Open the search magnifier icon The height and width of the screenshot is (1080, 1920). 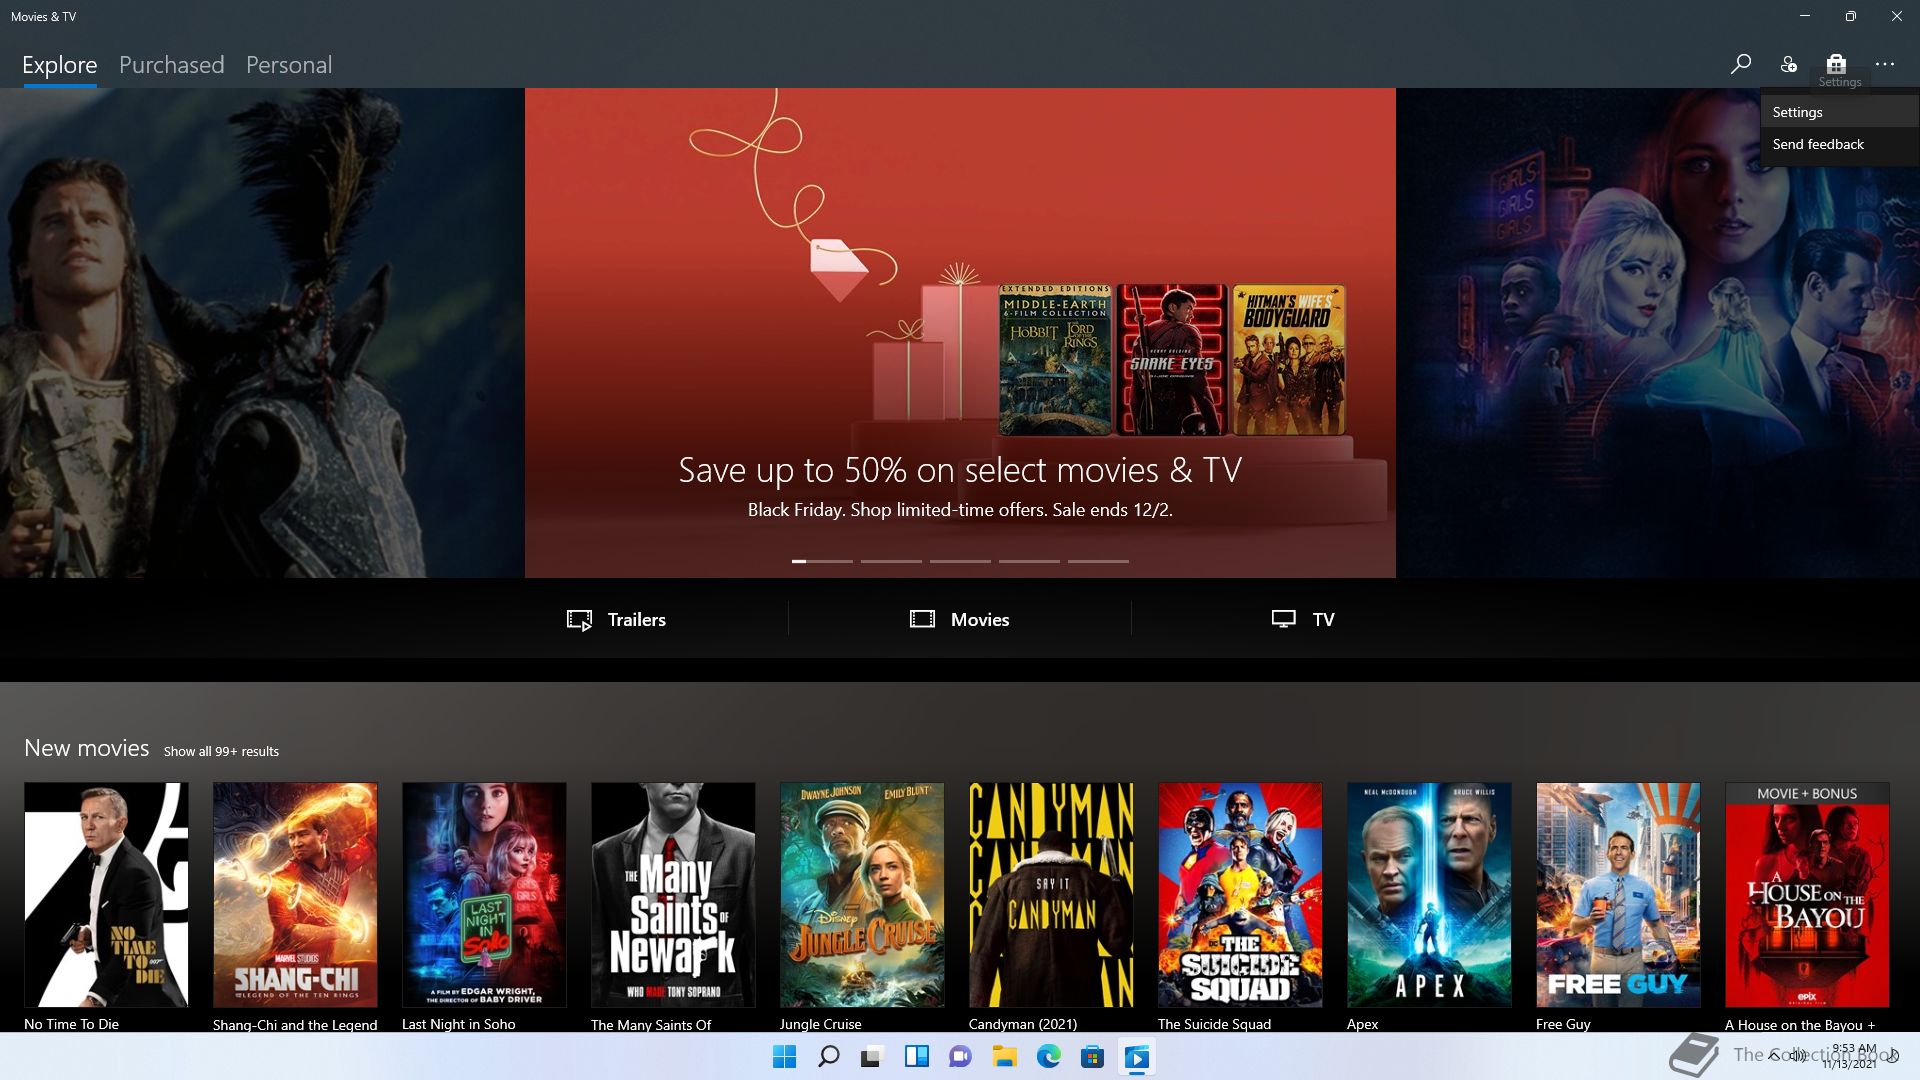tap(1740, 64)
